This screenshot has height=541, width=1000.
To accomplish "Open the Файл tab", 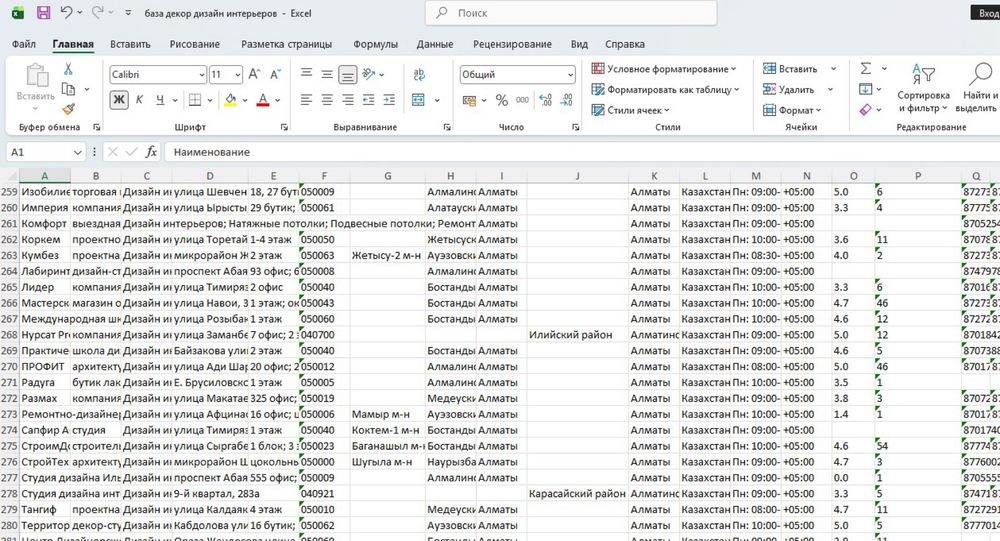I will coord(24,44).
